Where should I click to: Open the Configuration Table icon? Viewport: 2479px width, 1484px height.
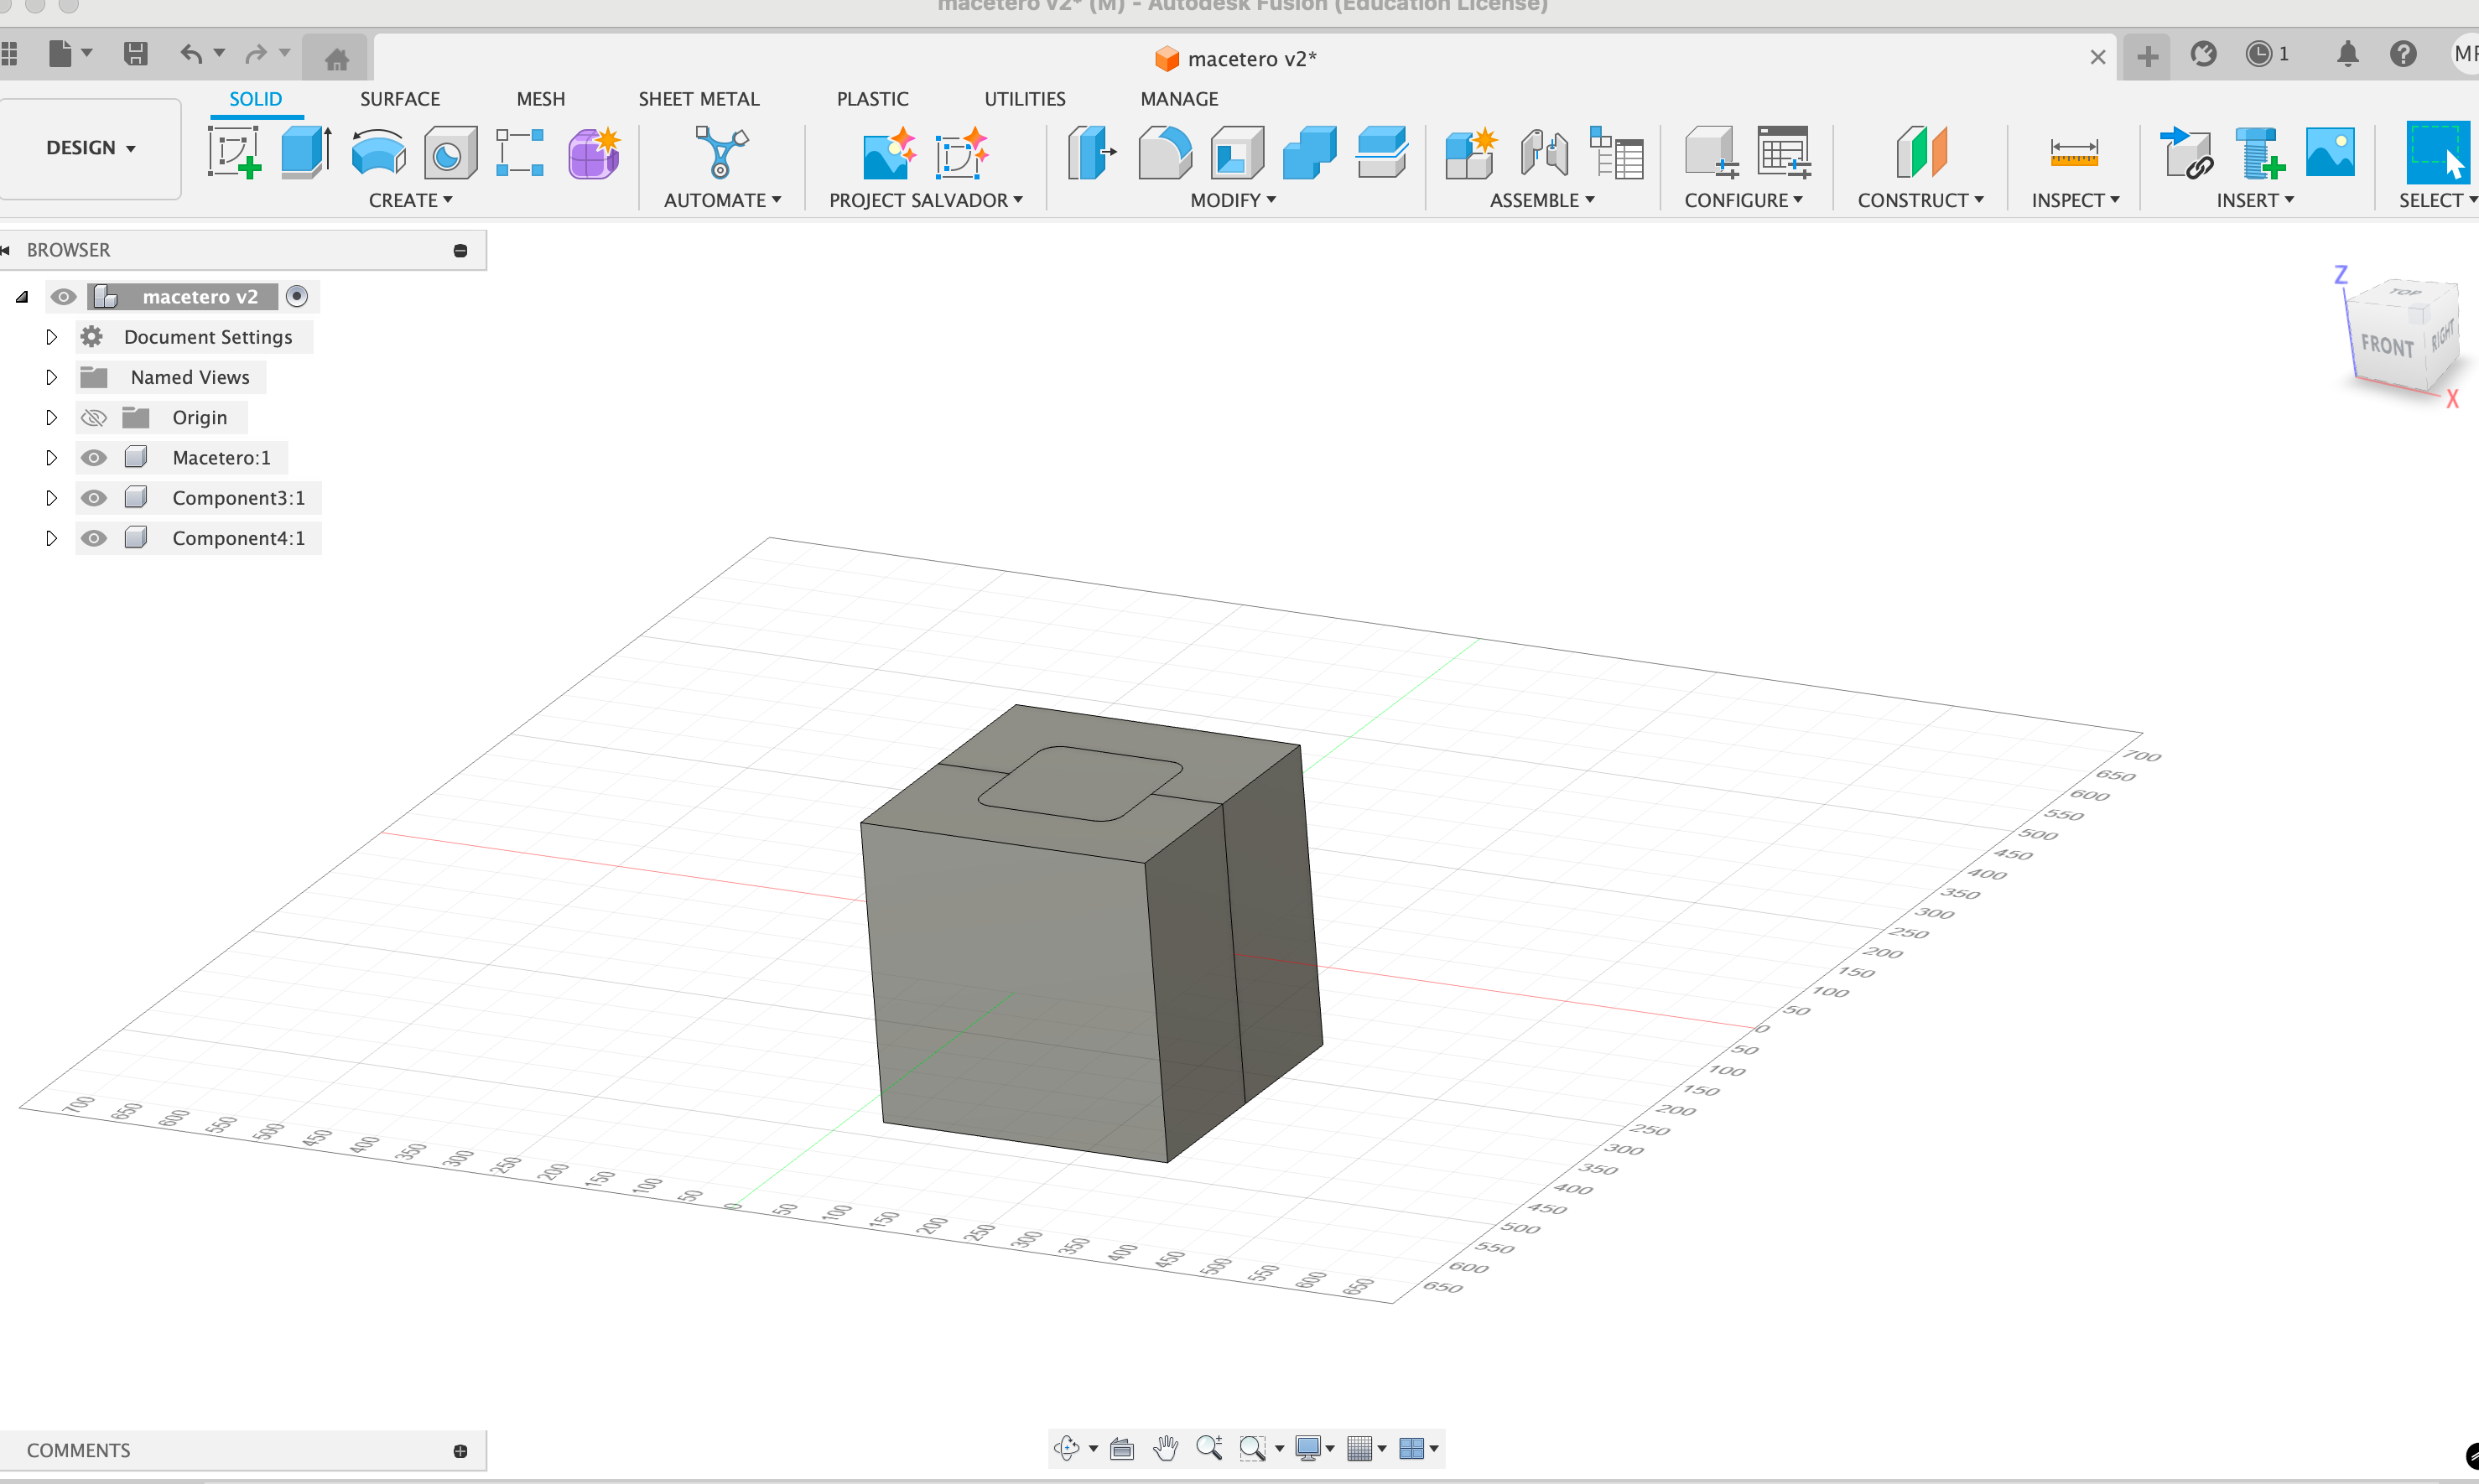pyautogui.click(x=1784, y=152)
